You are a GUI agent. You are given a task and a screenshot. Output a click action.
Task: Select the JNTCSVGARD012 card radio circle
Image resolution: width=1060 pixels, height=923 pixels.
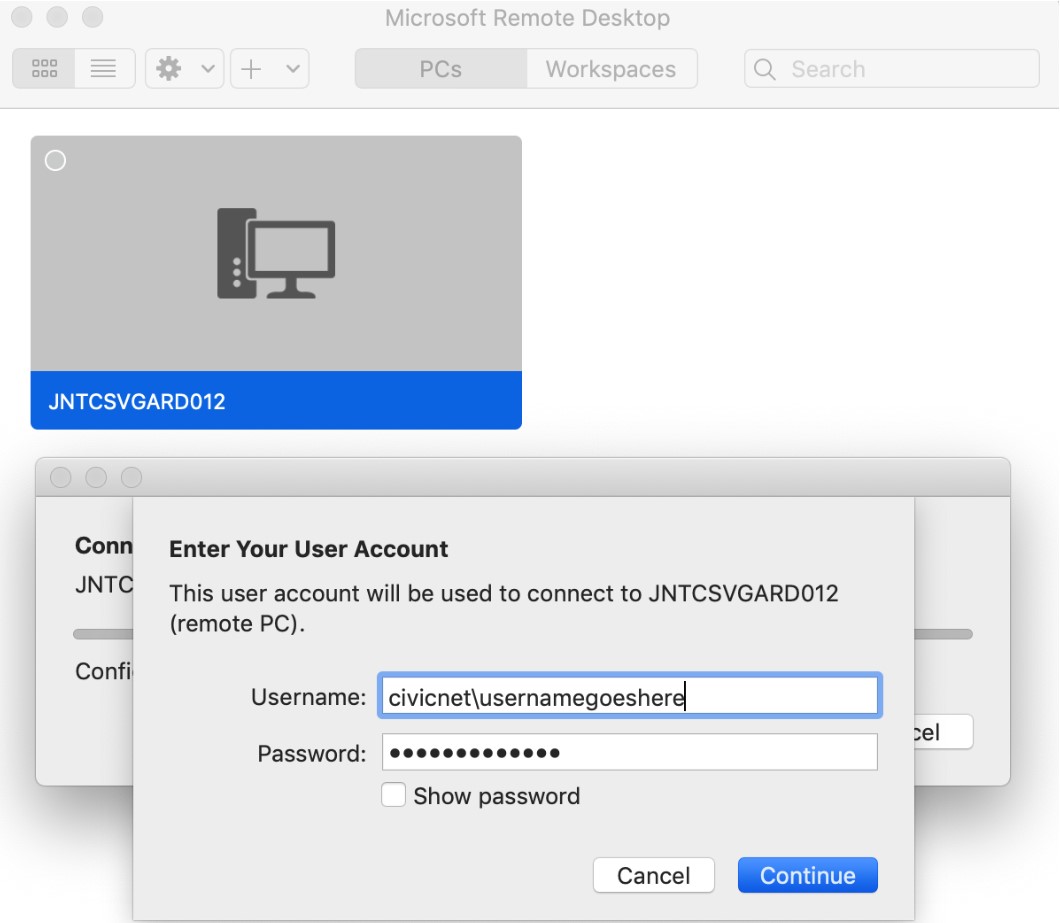[55, 161]
